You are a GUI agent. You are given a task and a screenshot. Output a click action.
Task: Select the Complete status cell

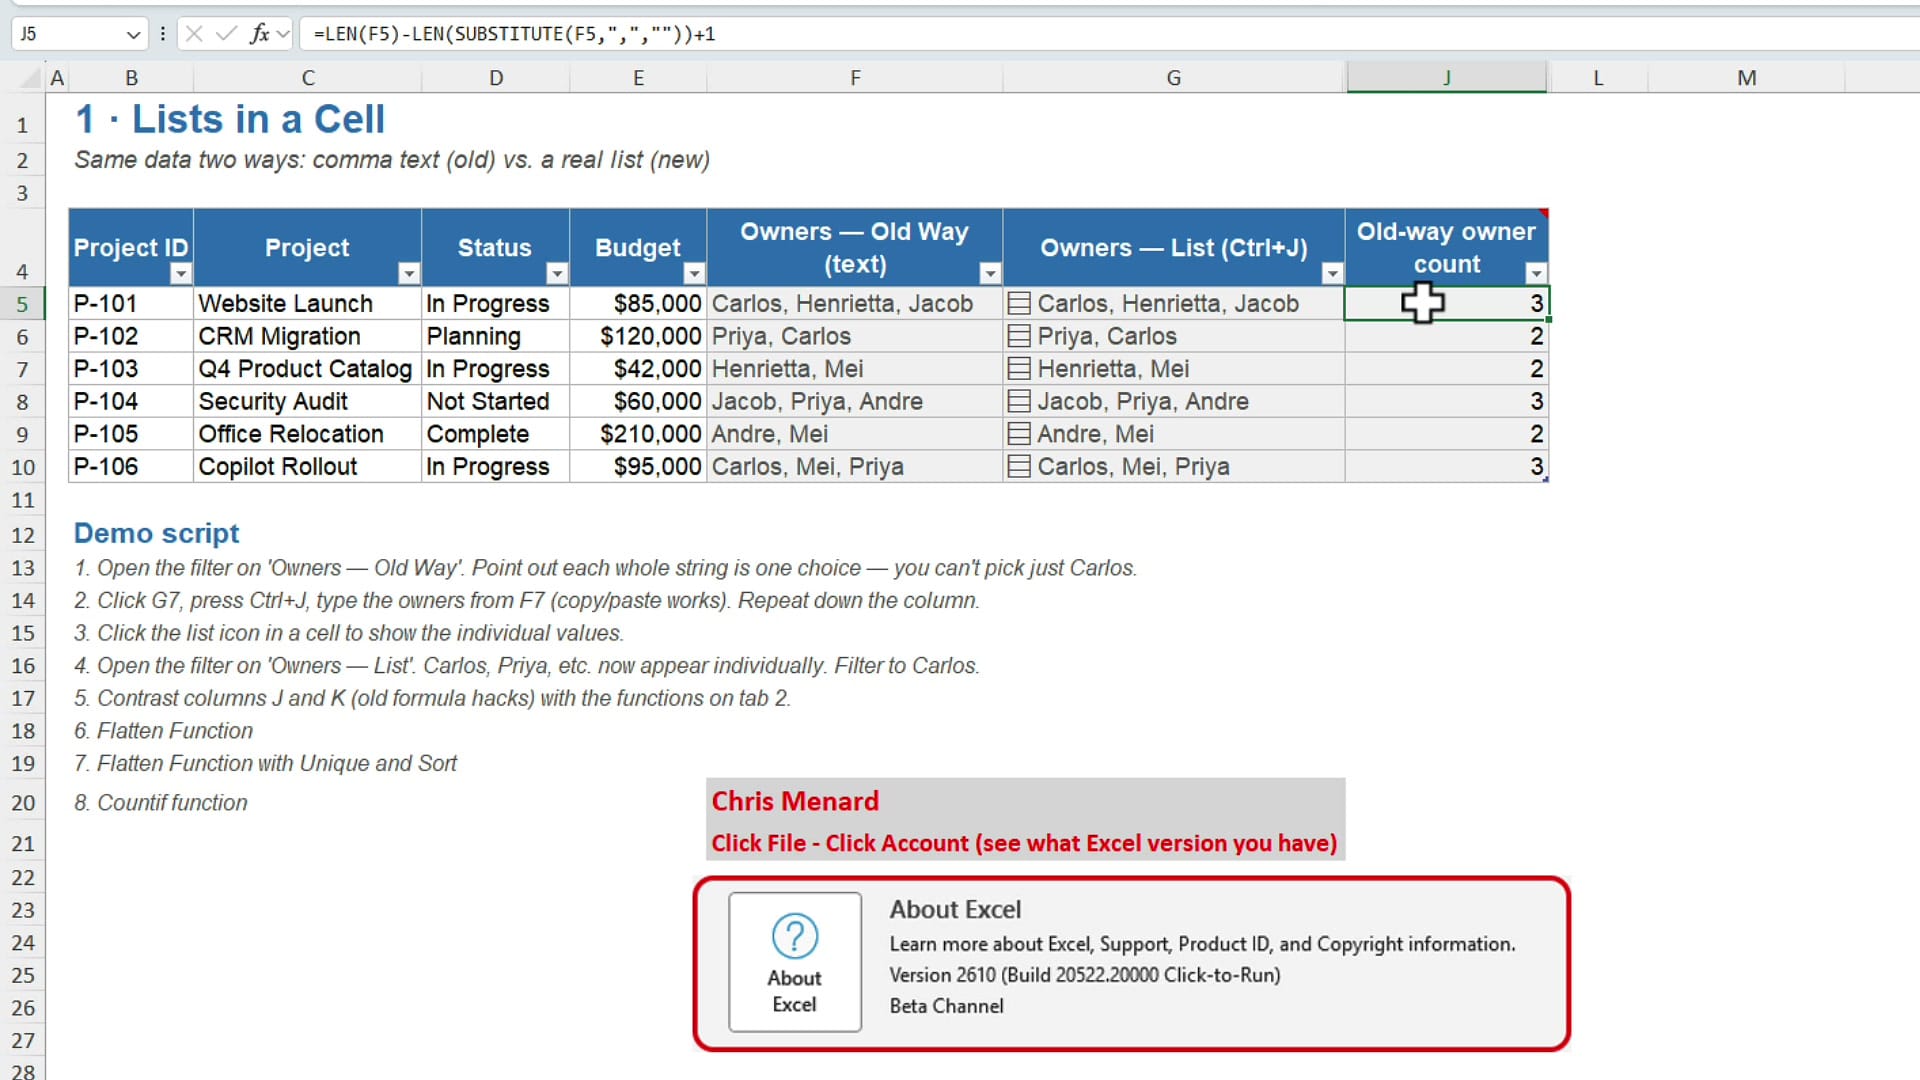click(495, 434)
